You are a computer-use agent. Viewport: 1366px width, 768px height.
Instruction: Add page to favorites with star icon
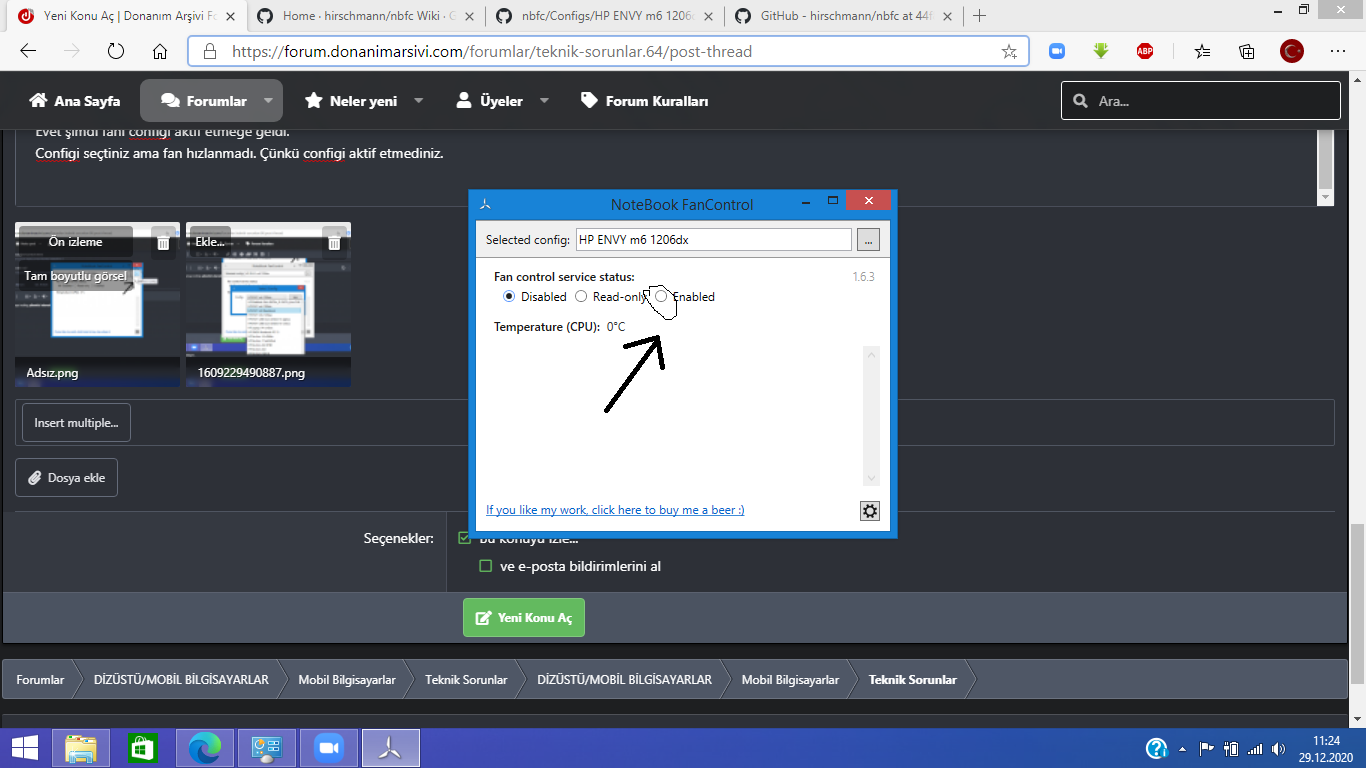point(1009,52)
